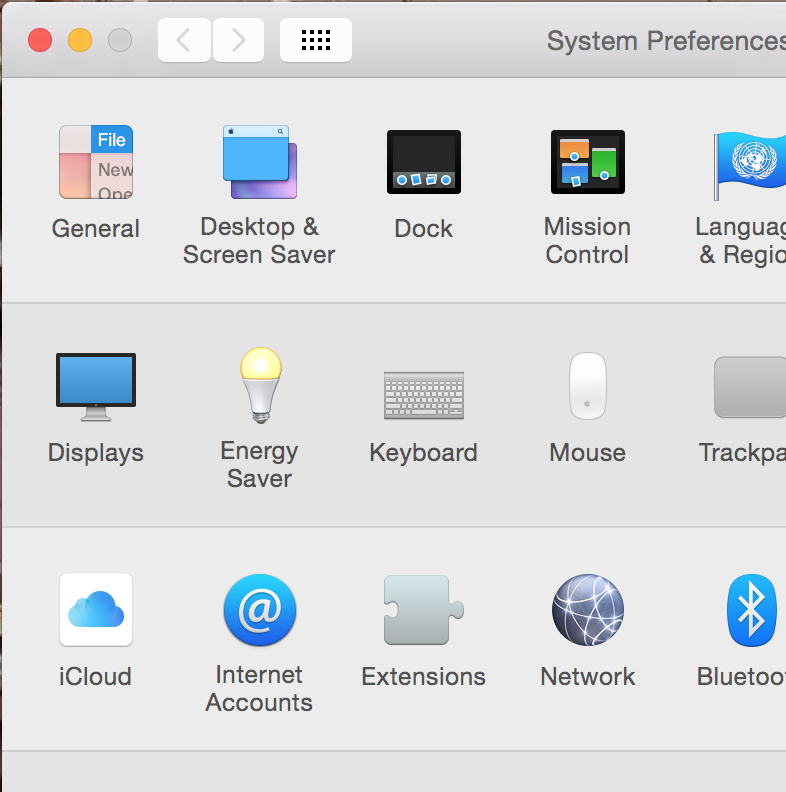Go back with the left arrow button
786x792 pixels.
[x=184, y=40]
